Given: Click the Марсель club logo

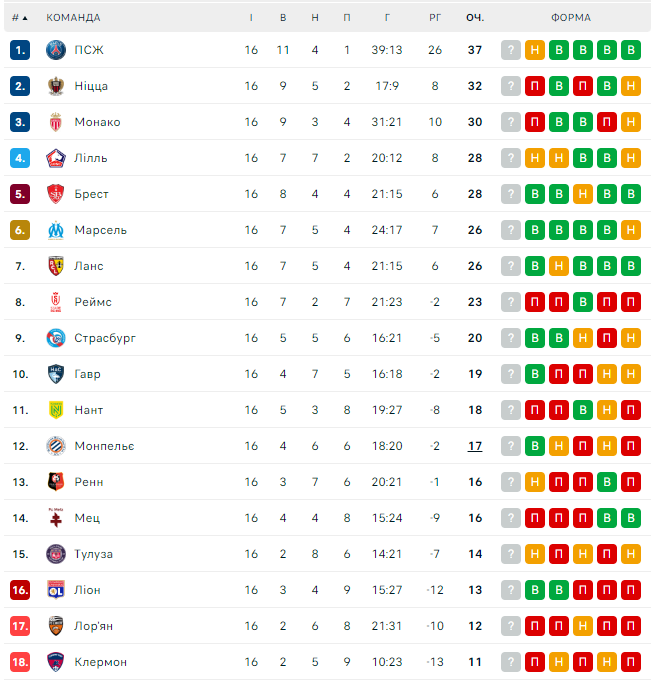Looking at the screenshot, I should coord(56,230).
